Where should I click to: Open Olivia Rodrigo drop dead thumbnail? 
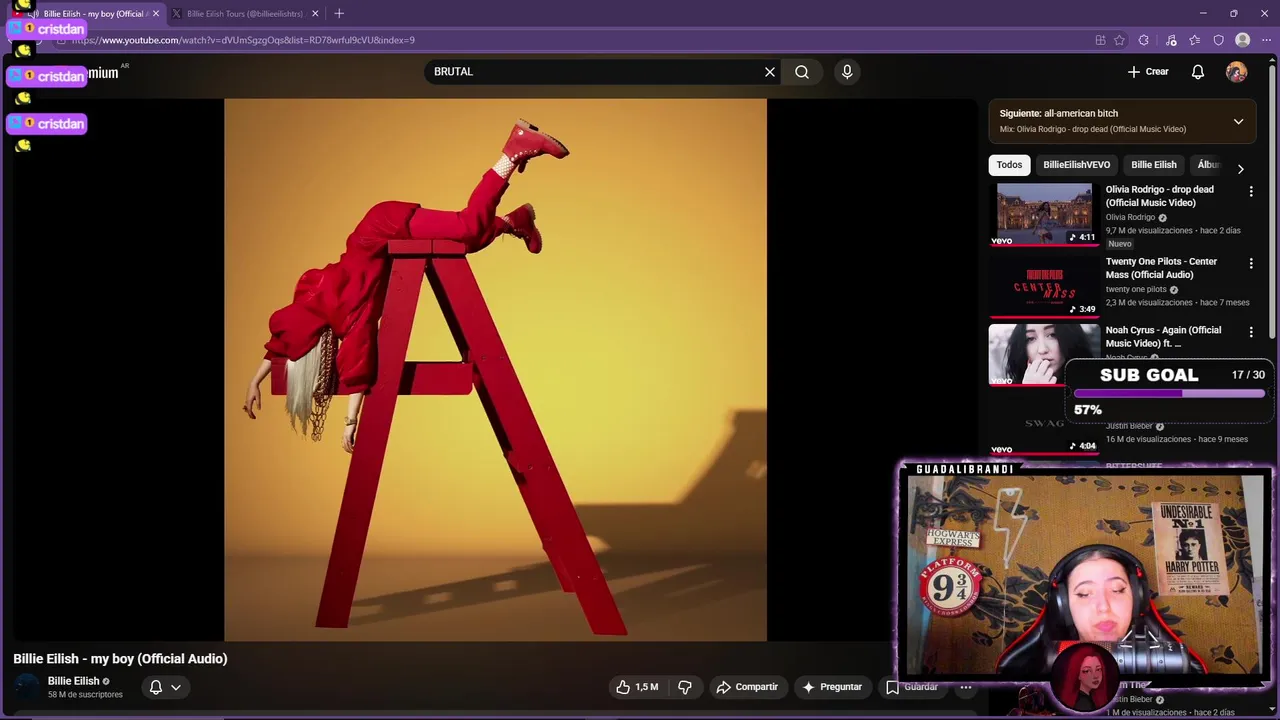(x=1044, y=214)
